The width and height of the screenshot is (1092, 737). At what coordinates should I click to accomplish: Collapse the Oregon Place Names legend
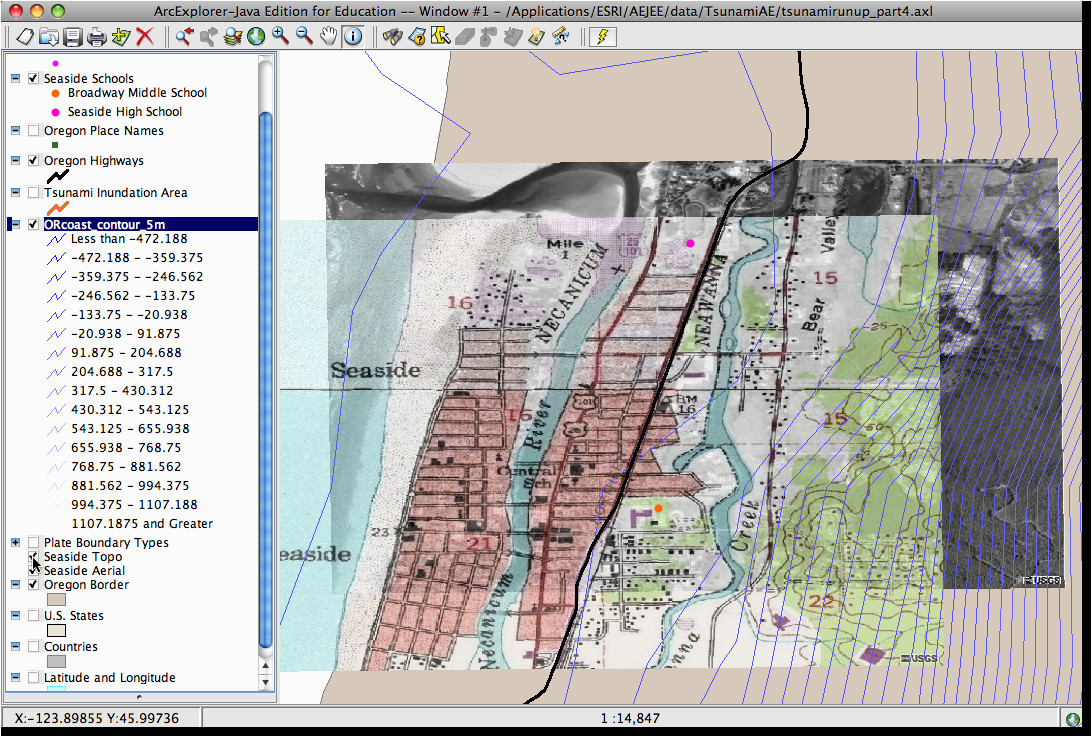pos(15,130)
